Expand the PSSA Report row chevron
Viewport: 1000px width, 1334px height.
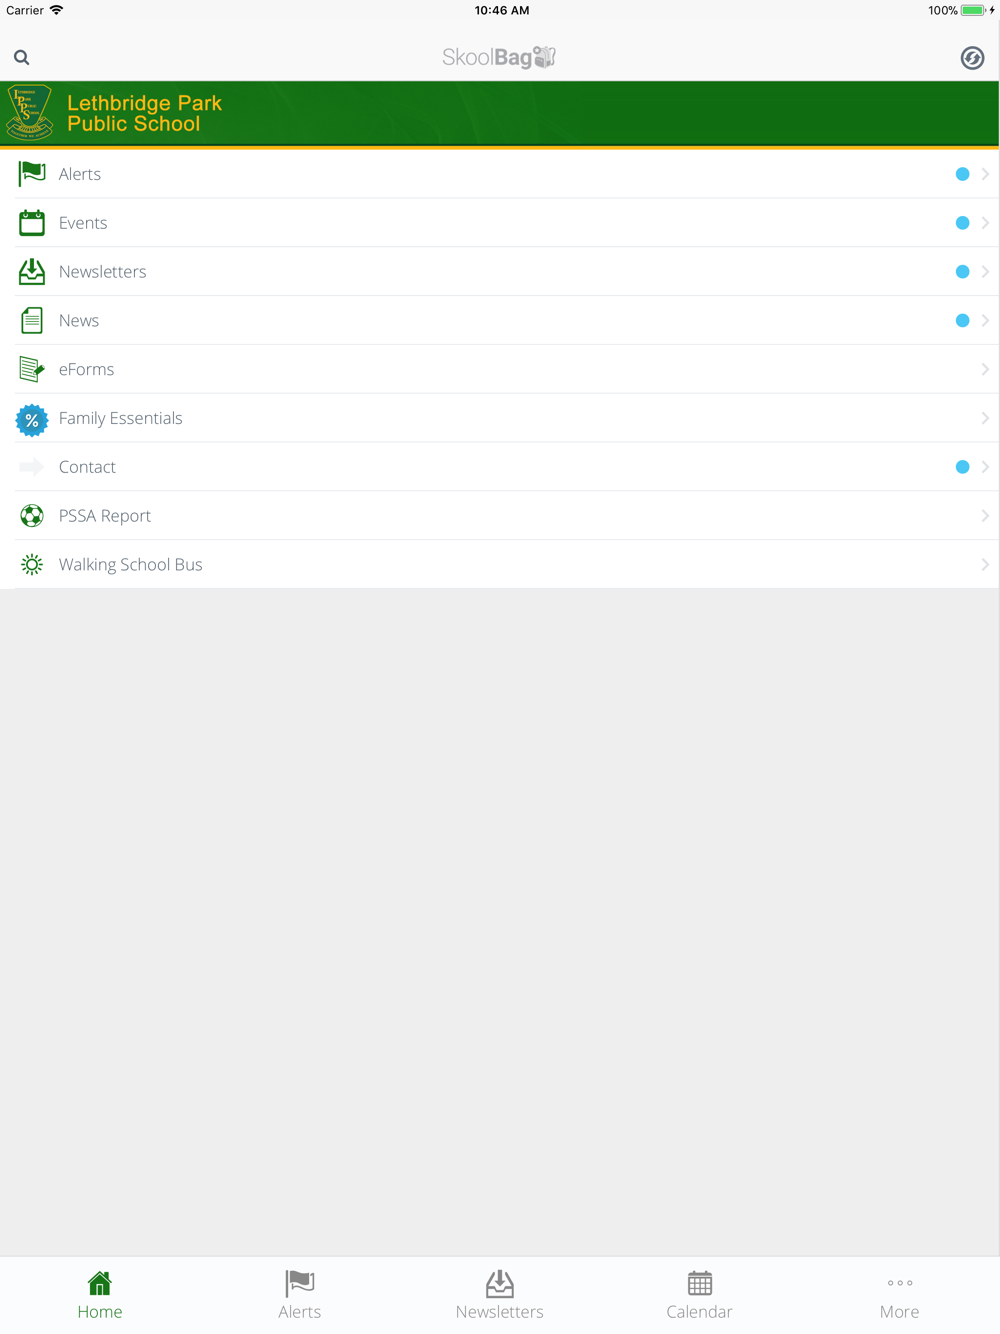985,516
